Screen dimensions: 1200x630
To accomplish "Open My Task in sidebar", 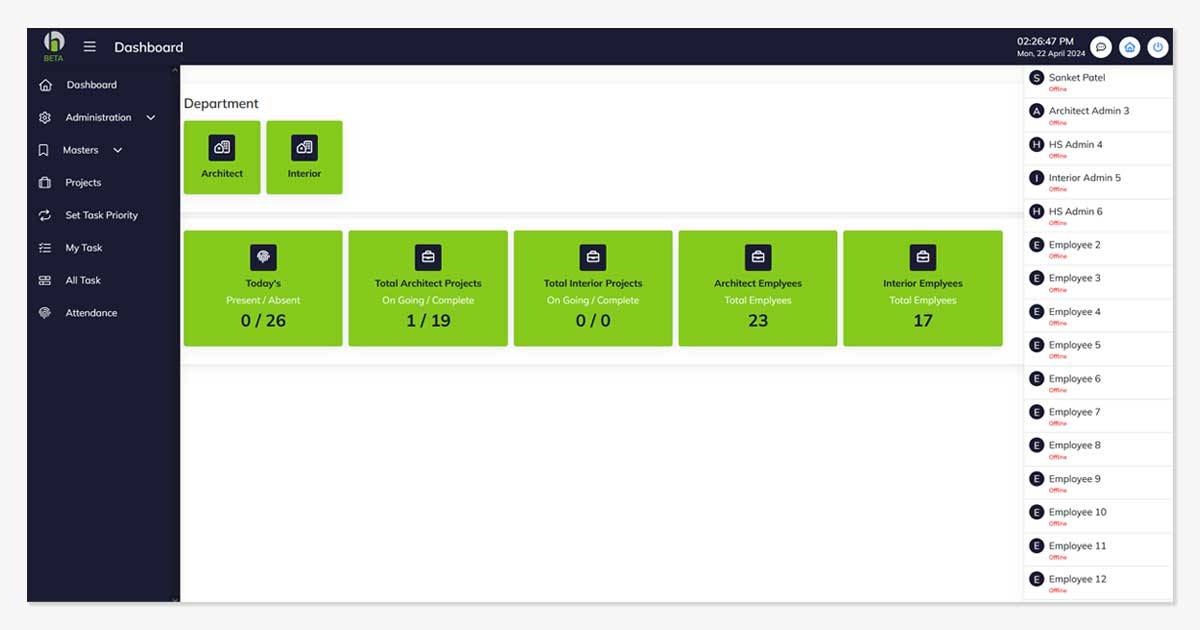I will point(84,248).
